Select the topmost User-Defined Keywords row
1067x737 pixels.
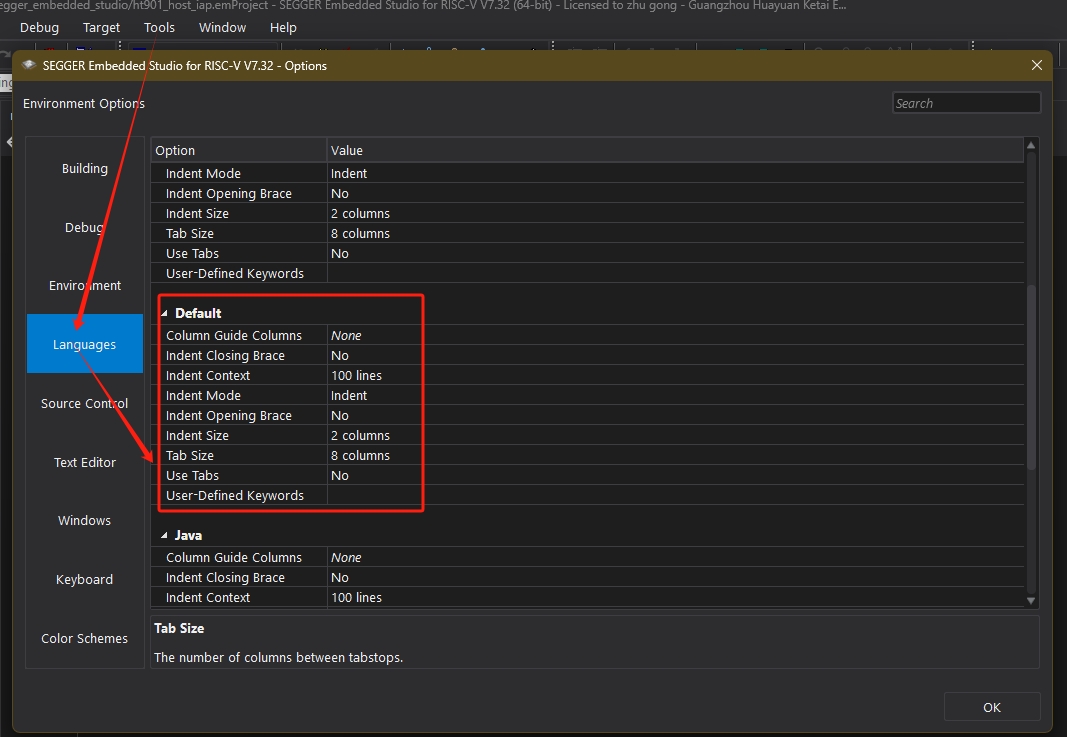coord(588,273)
